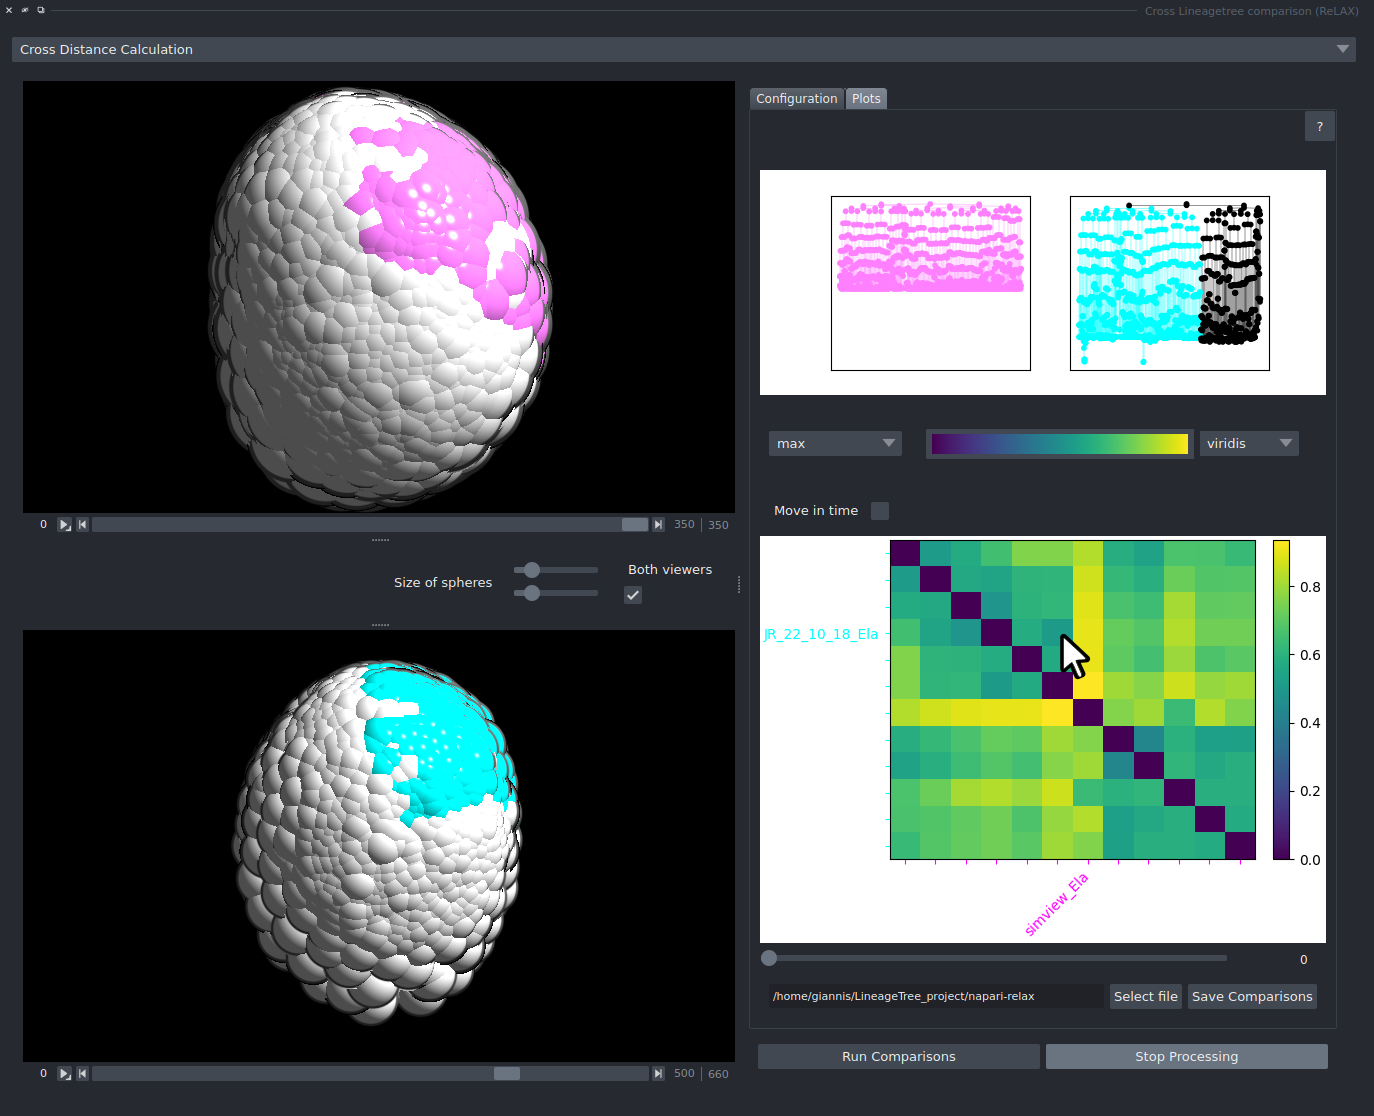Open the help panel via the question mark
Image resolution: width=1374 pixels, height=1116 pixels.
(x=1319, y=125)
